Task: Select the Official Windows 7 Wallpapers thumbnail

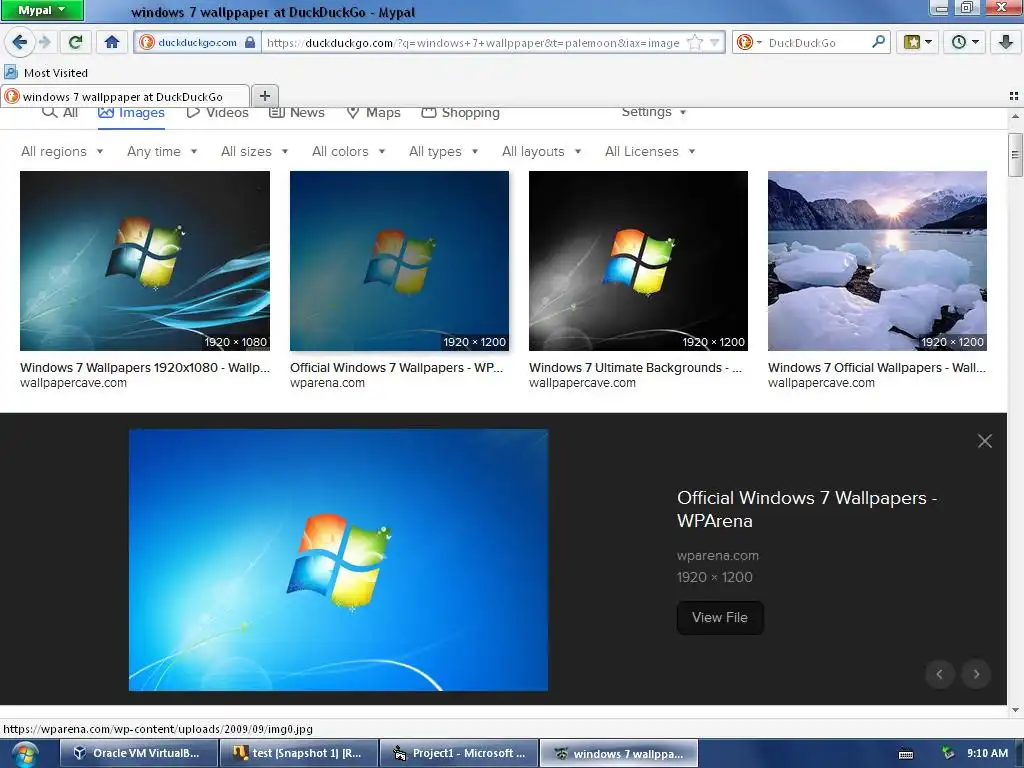Action: coord(399,261)
